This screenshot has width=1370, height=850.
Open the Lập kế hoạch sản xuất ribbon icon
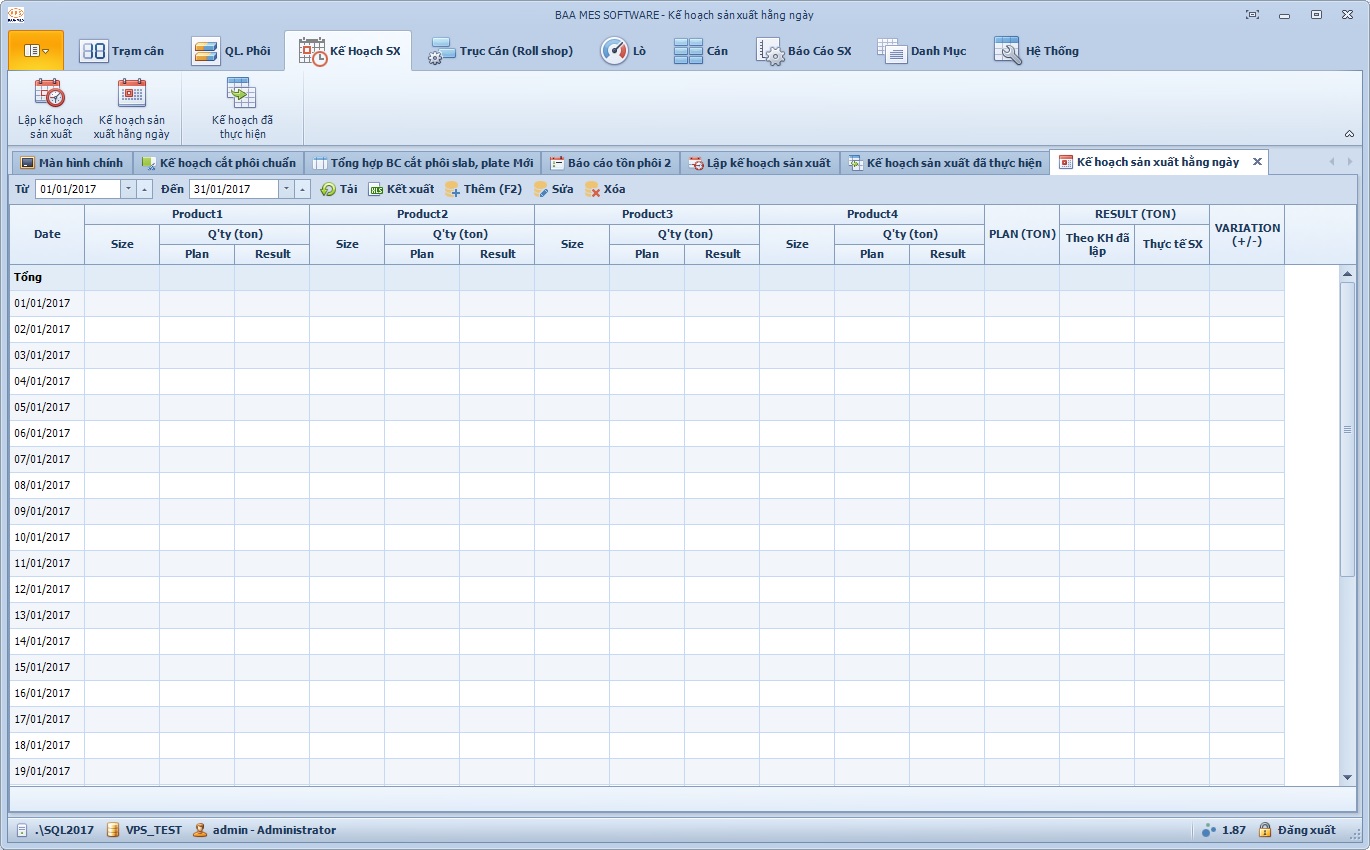pos(50,108)
